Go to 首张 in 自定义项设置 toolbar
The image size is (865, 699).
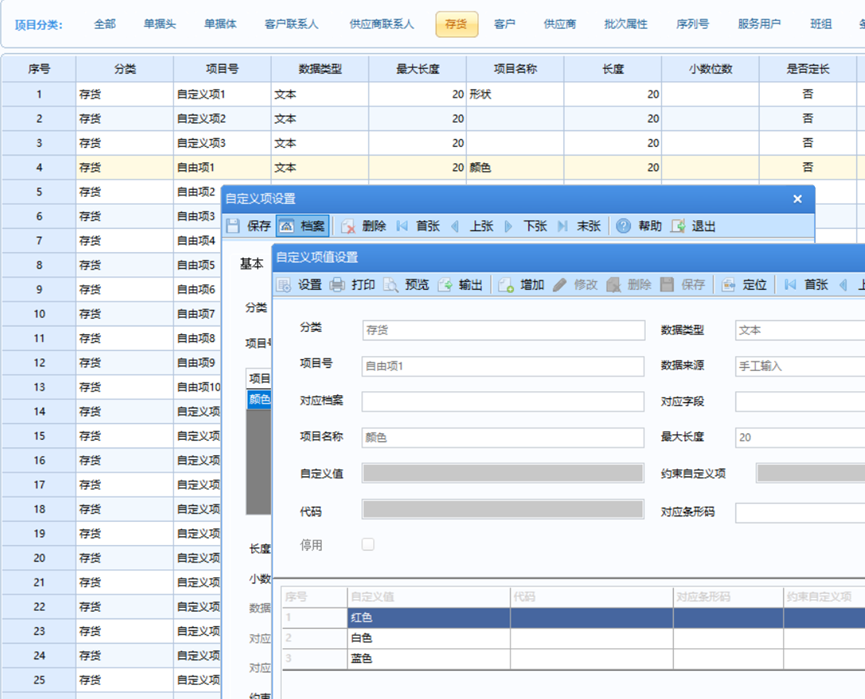click(418, 226)
